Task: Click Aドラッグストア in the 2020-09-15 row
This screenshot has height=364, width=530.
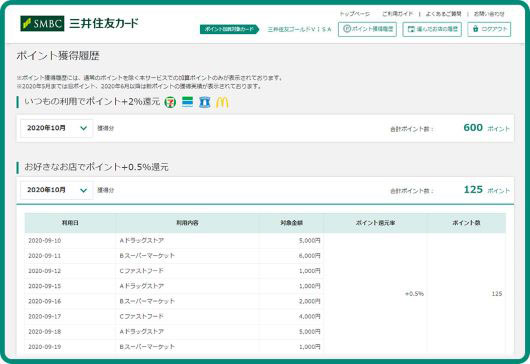Action: tap(142, 286)
